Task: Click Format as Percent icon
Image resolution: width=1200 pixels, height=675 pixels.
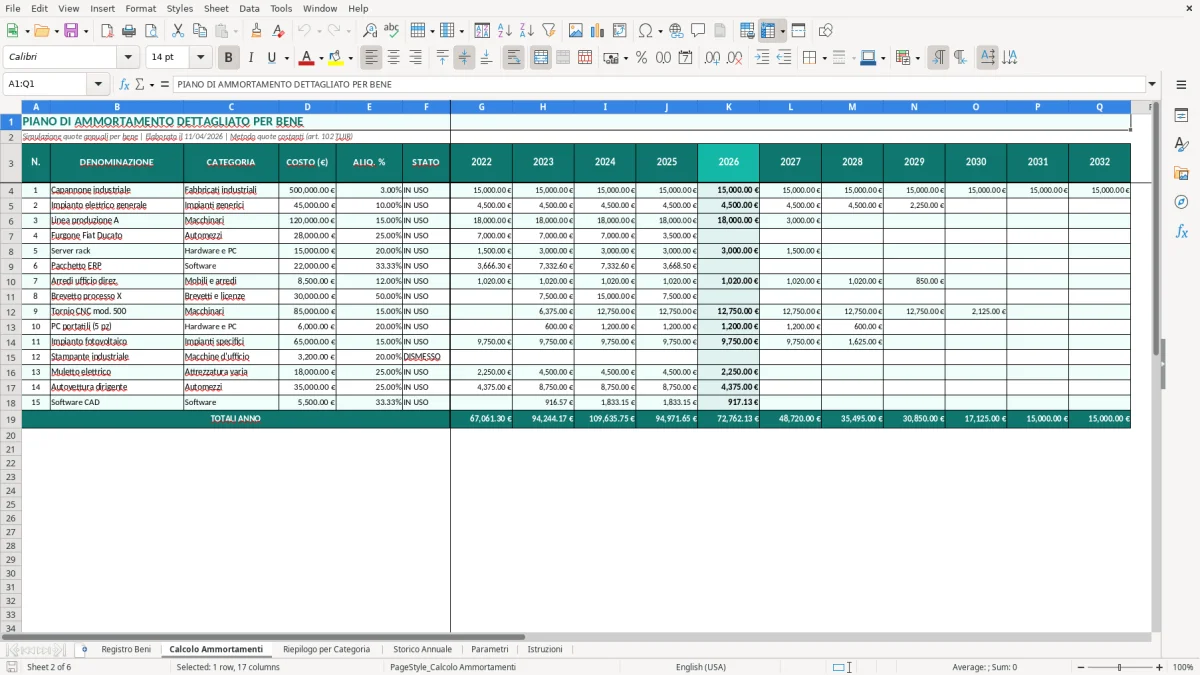Action: coord(641,58)
